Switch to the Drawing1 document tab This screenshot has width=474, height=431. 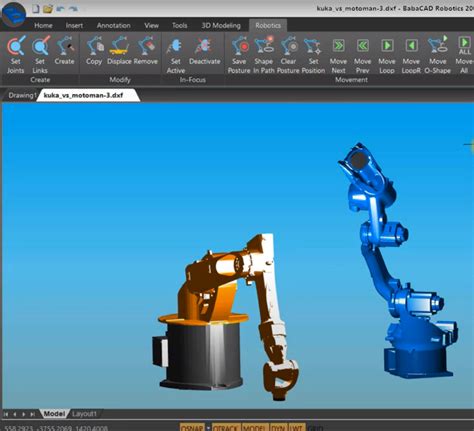pos(21,95)
